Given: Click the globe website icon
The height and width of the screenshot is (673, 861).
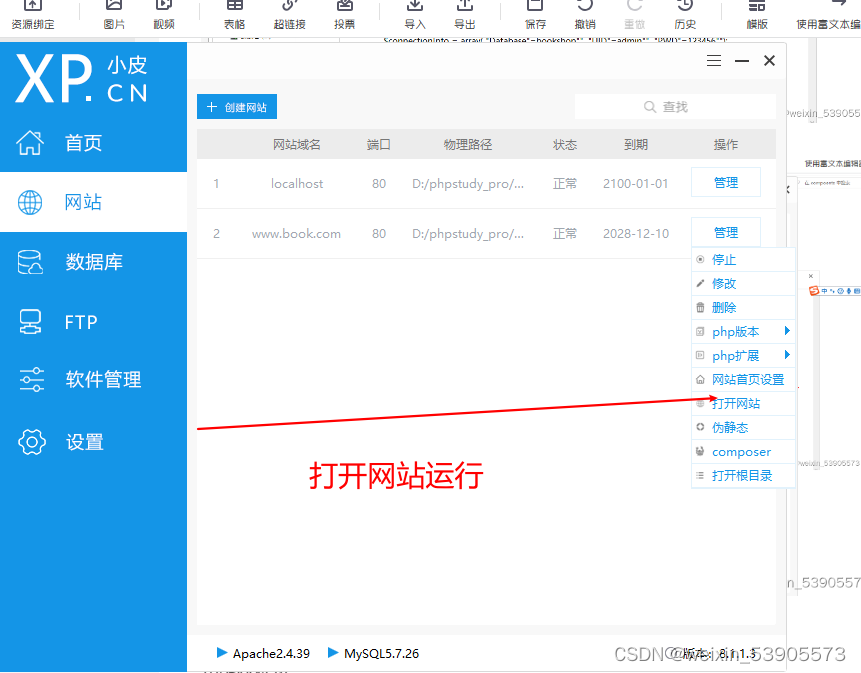Looking at the screenshot, I should pos(30,203).
